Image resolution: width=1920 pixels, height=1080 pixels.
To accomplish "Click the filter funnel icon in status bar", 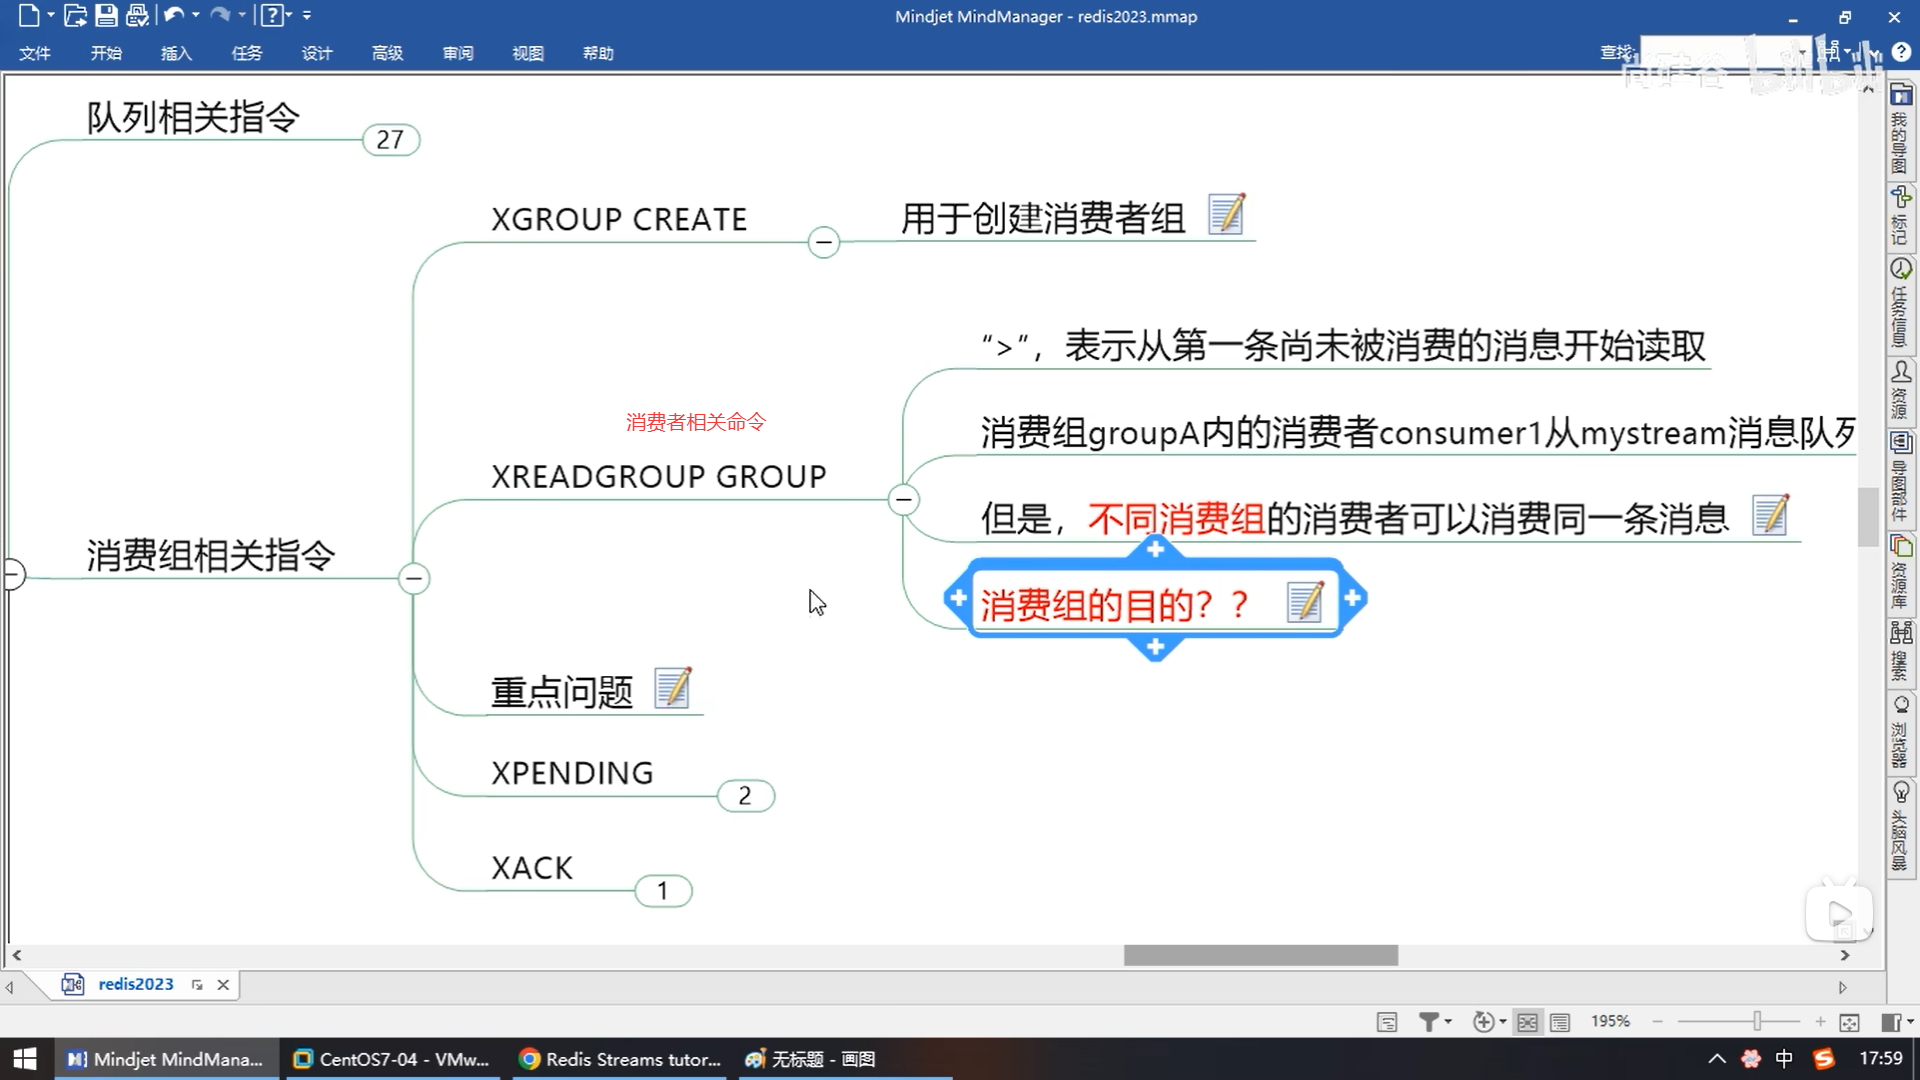I will coord(1429,1021).
